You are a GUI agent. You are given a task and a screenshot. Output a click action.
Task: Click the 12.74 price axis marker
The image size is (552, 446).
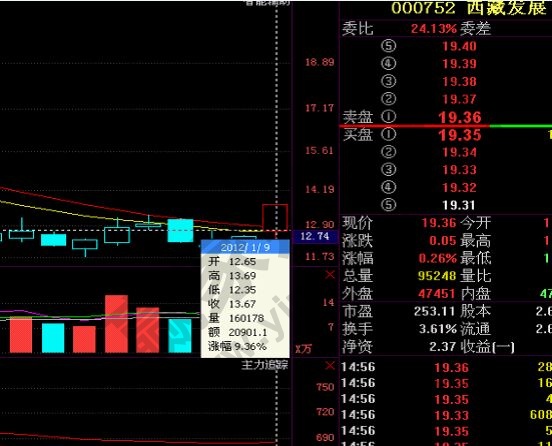pyautogui.click(x=314, y=236)
